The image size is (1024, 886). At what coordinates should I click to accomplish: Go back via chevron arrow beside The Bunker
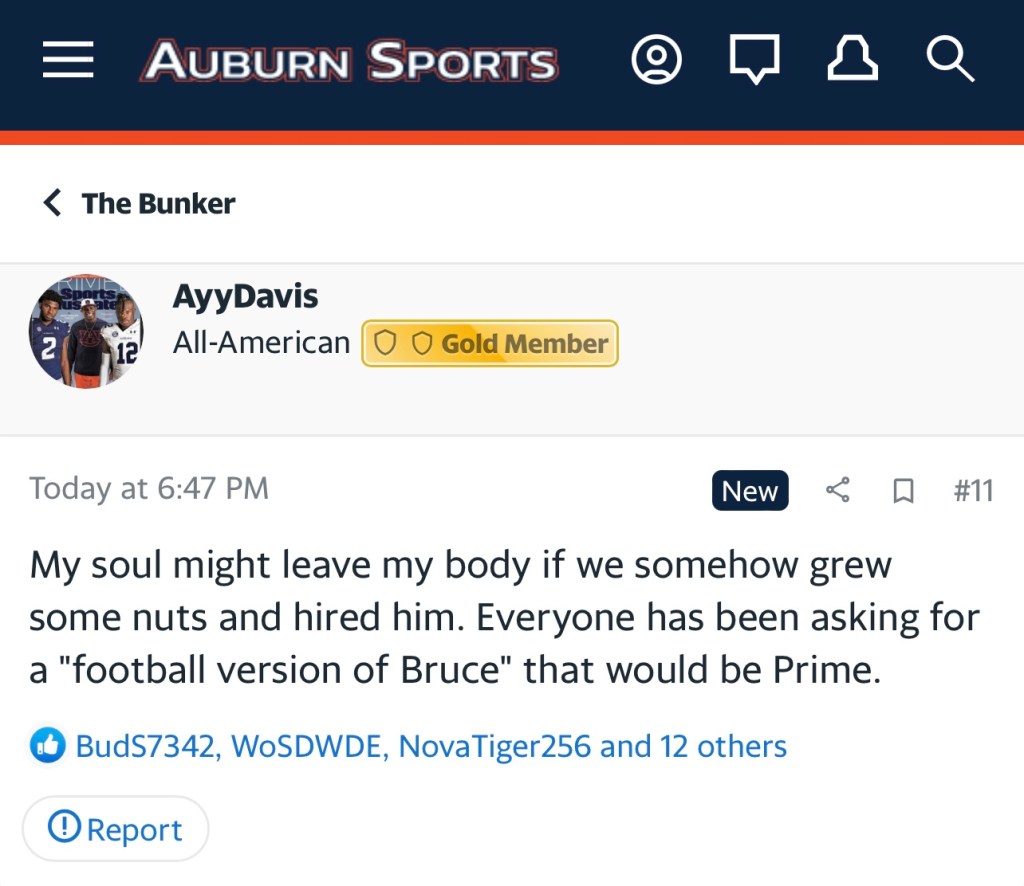coord(52,203)
